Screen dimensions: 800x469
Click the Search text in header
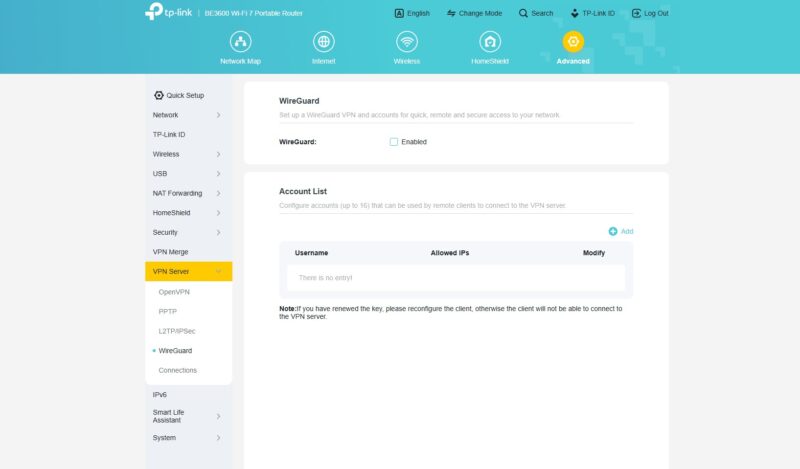[542, 13]
